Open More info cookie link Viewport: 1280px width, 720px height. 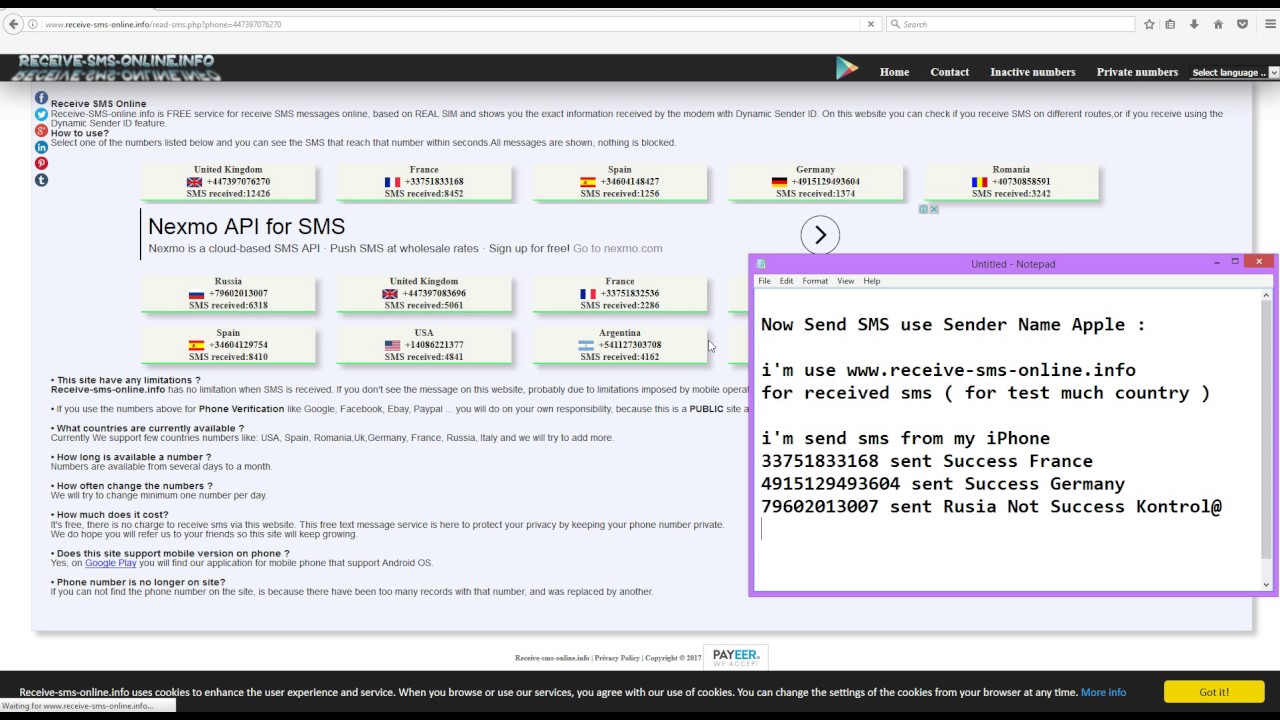[1103, 692]
